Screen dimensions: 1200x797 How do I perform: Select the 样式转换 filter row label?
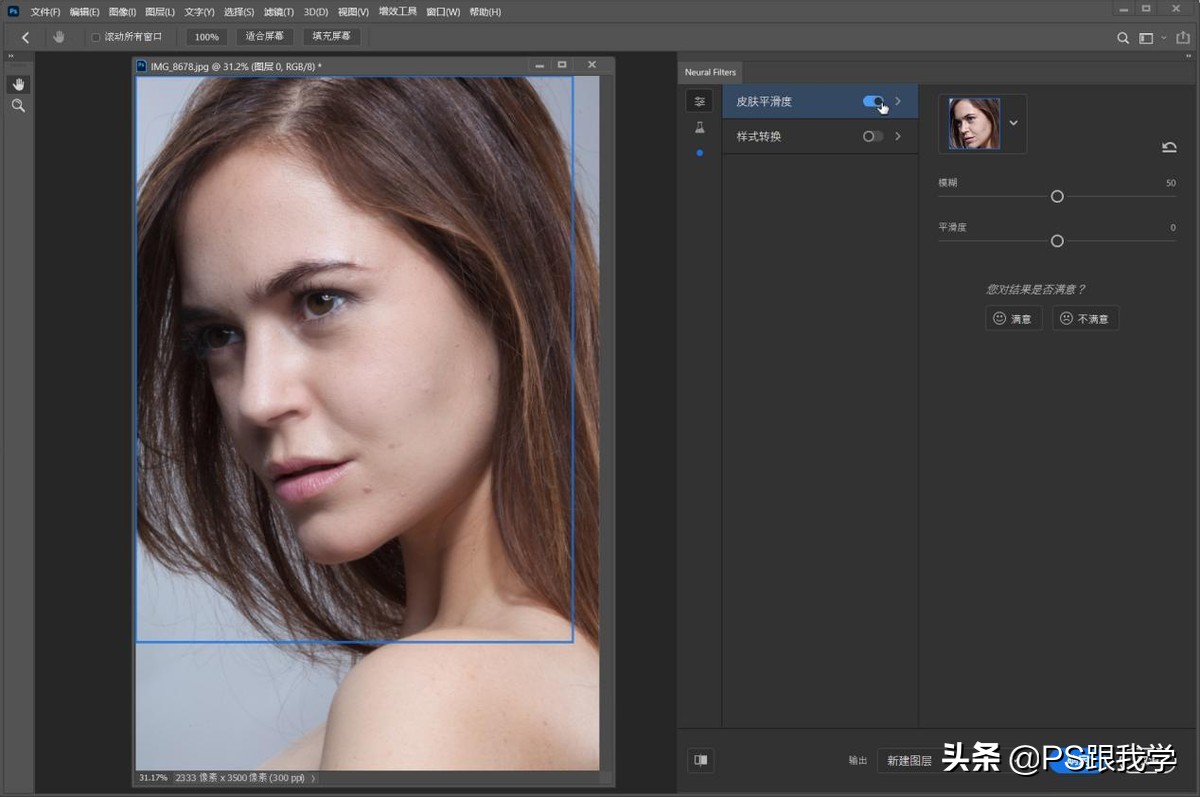(759, 136)
